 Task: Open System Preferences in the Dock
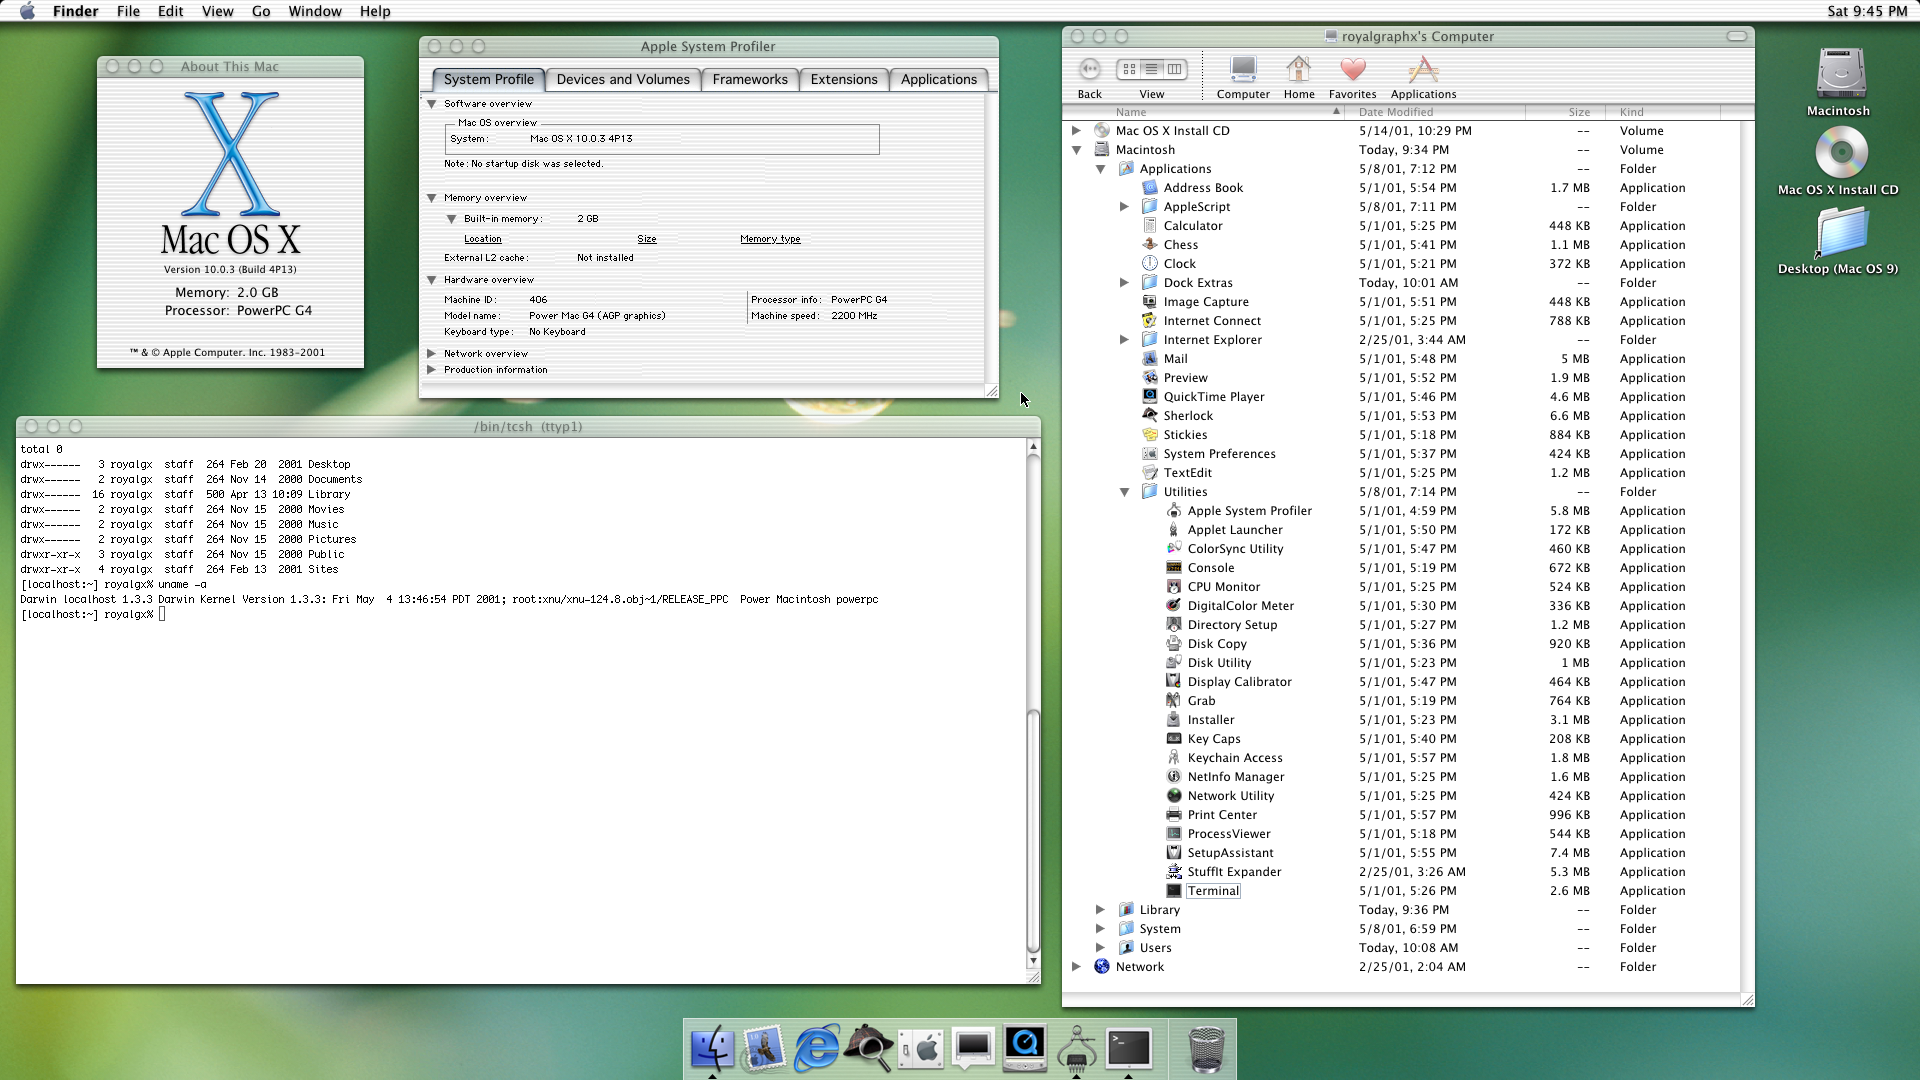921,1048
